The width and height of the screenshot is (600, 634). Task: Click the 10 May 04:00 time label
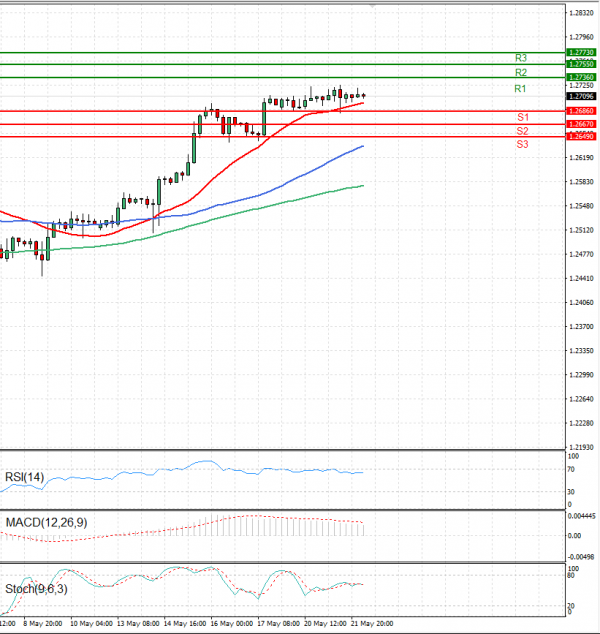(91, 624)
